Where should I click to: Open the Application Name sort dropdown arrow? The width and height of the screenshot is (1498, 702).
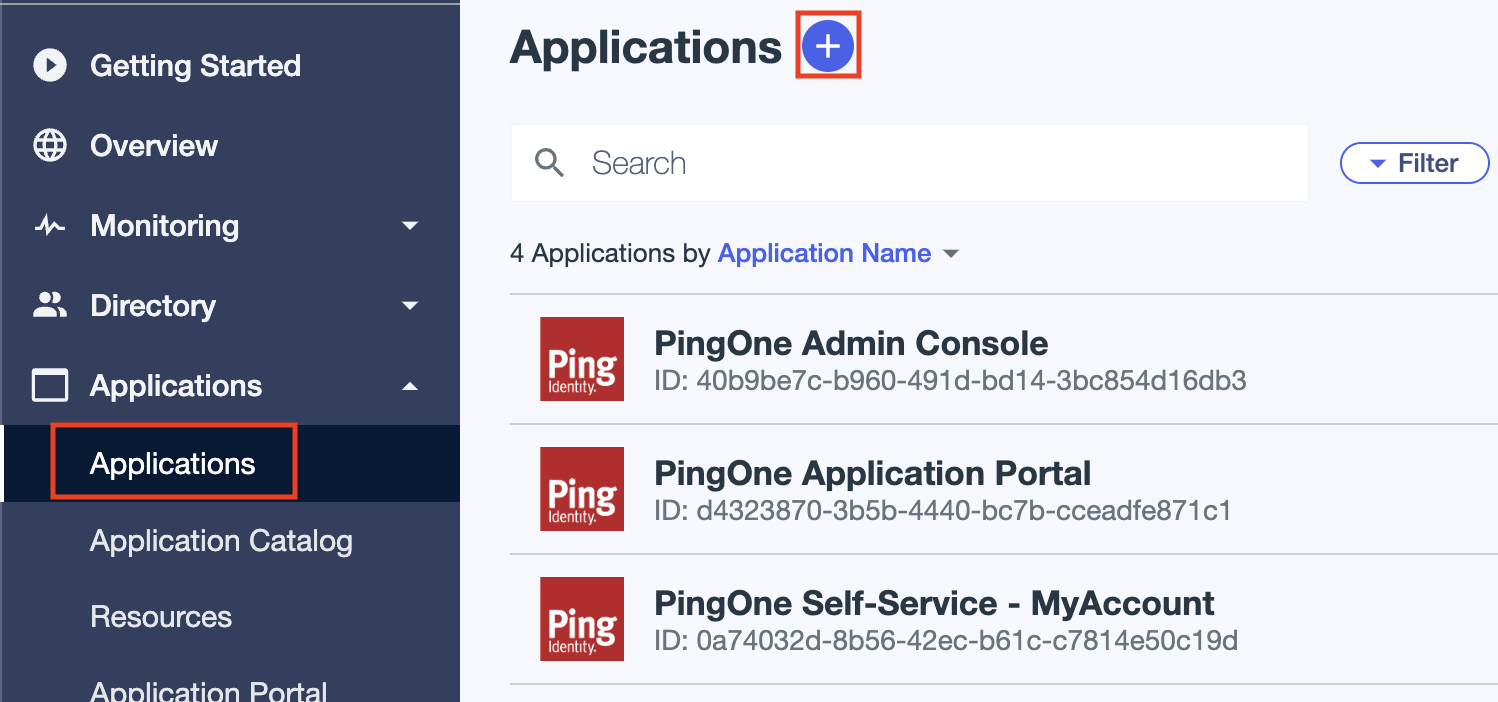(951, 254)
